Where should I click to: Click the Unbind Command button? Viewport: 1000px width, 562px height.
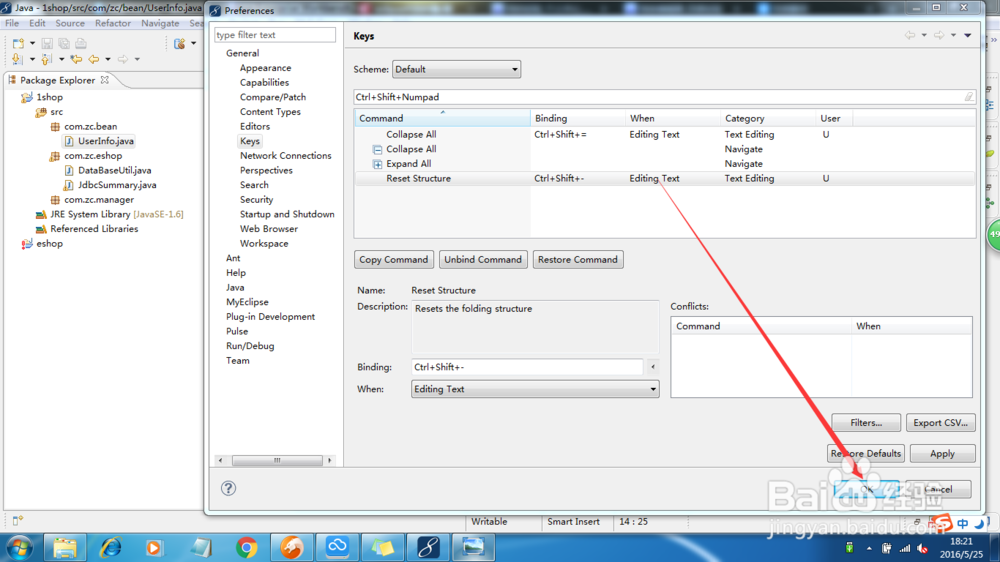coord(483,260)
